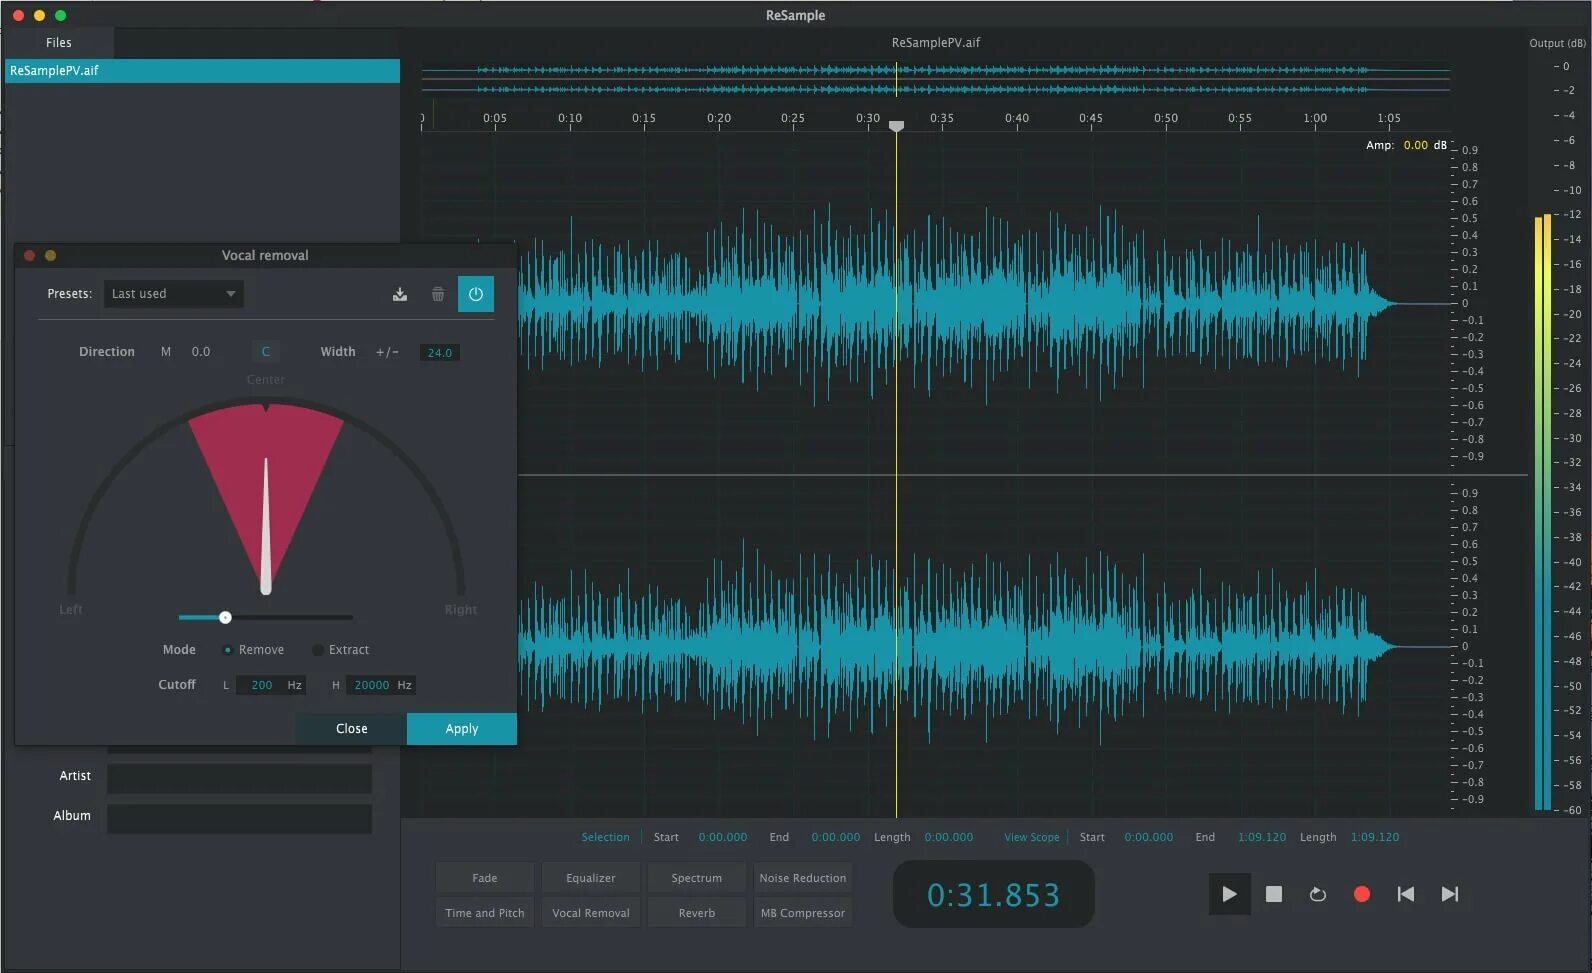
Task: Click the Selection Length value 0:00.000
Action: click(949, 838)
